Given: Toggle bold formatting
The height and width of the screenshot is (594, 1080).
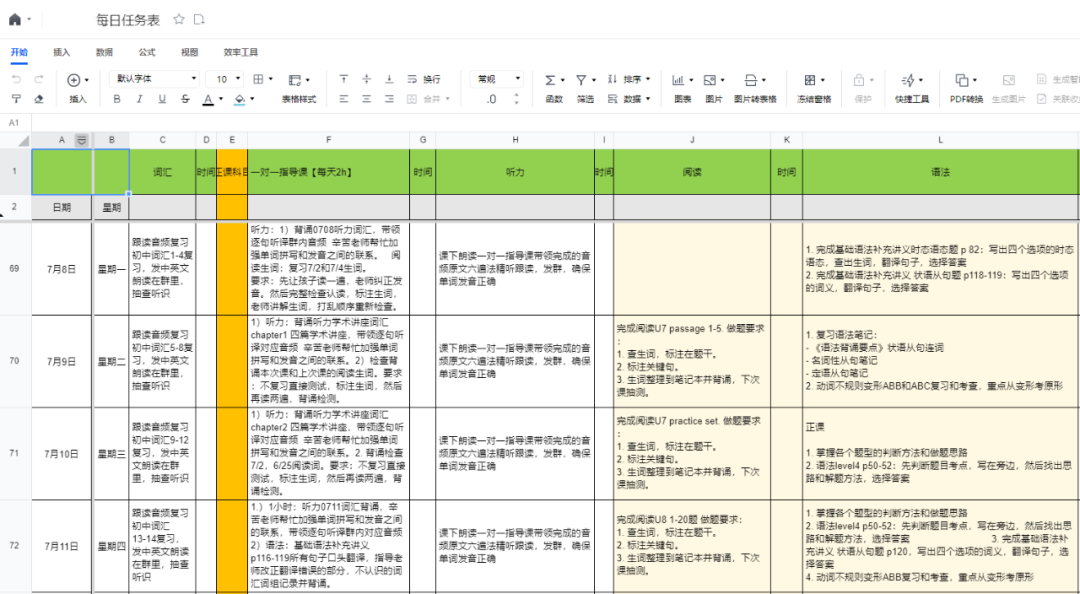Looking at the screenshot, I should tap(116, 99).
